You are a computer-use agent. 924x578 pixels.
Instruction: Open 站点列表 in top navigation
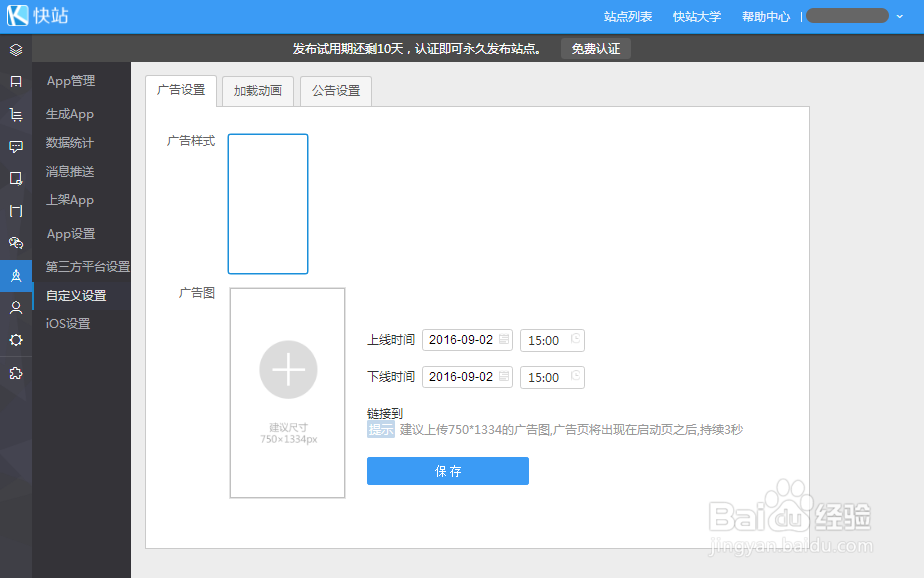point(628,16)
